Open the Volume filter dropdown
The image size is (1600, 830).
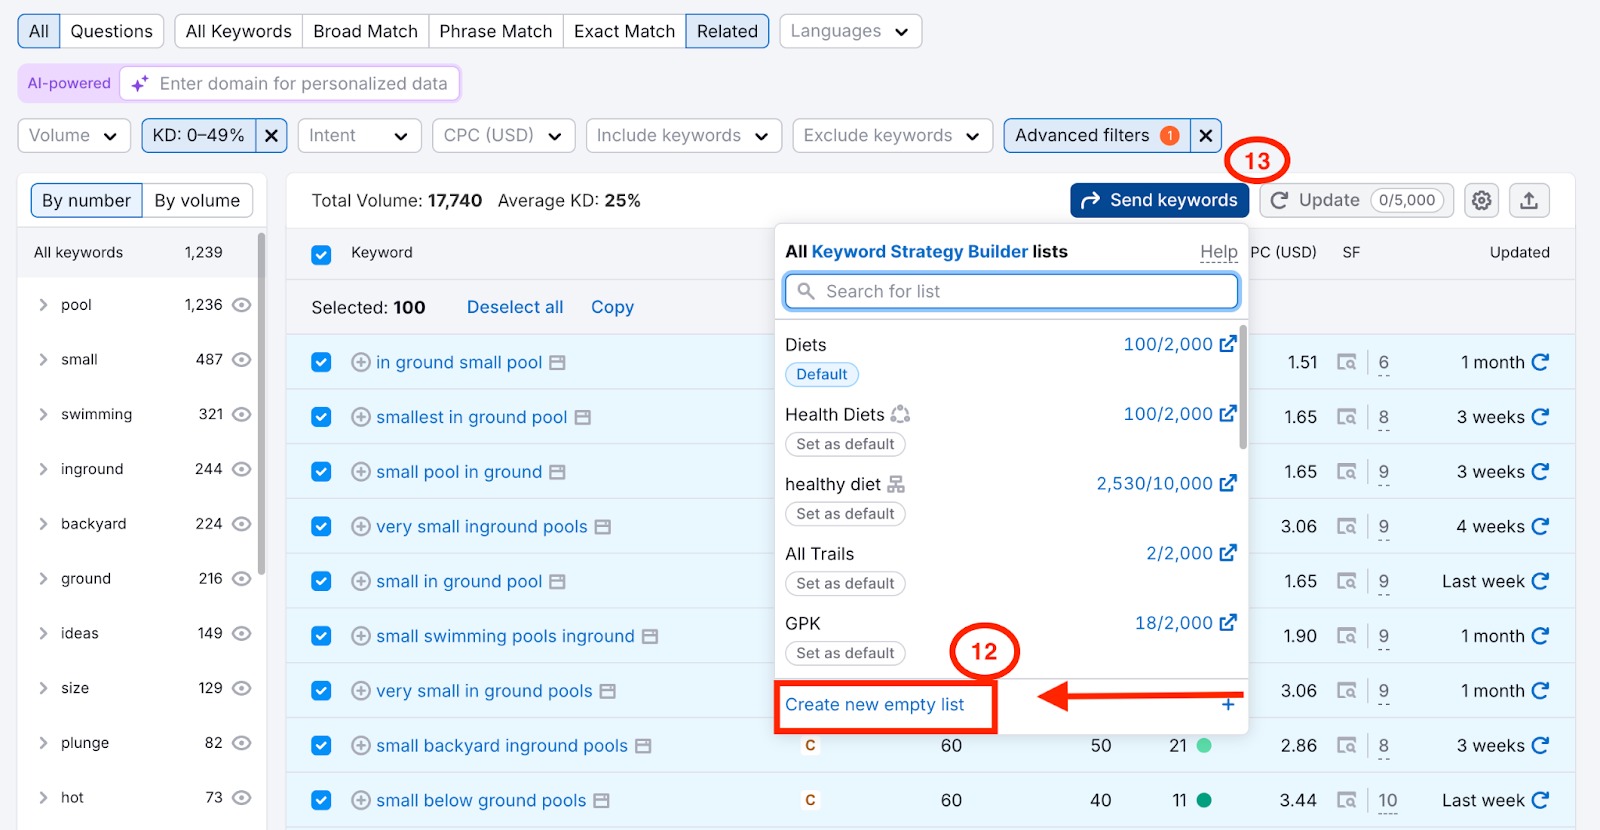pos(74,135)
